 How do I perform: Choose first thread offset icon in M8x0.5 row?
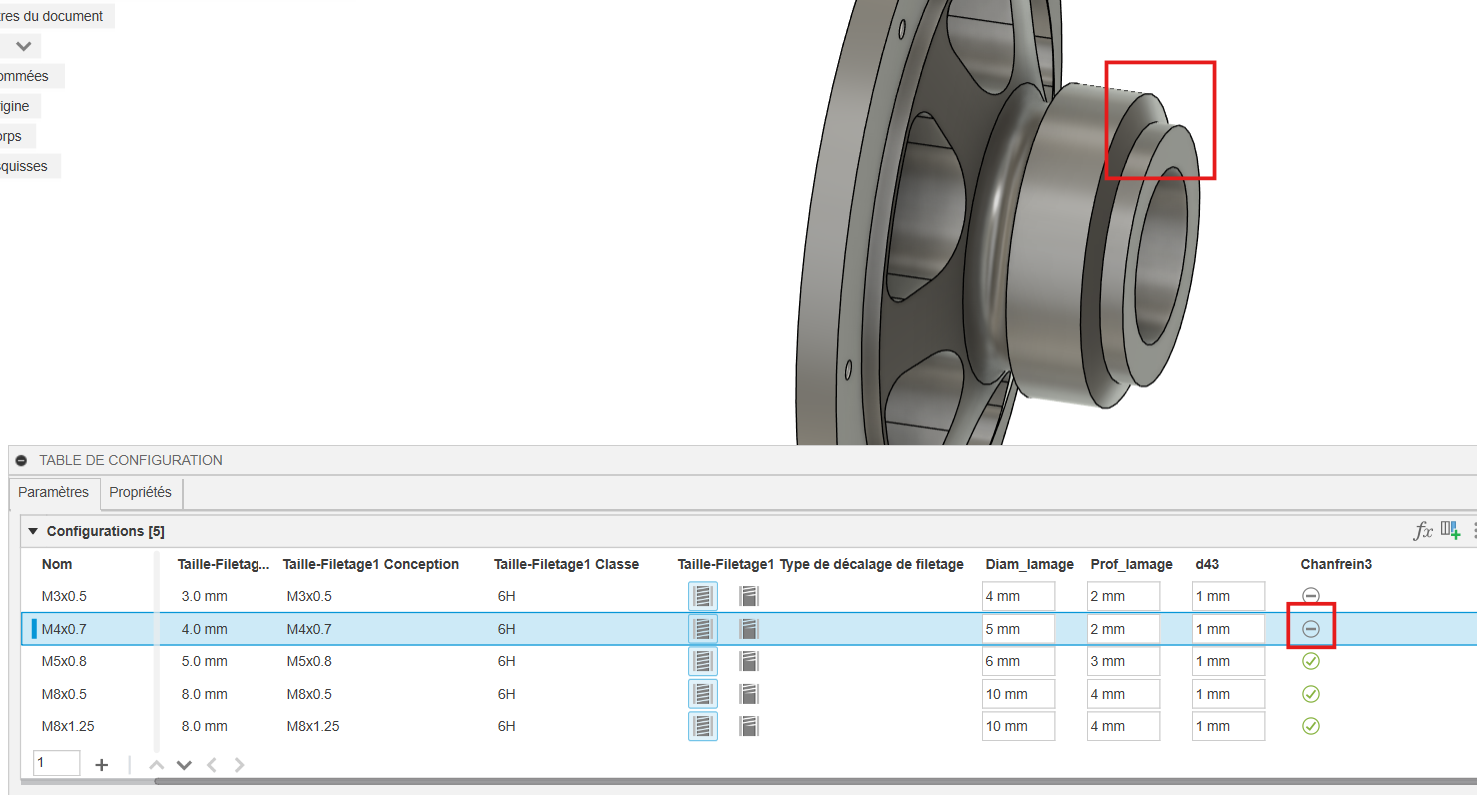(702, 694)
